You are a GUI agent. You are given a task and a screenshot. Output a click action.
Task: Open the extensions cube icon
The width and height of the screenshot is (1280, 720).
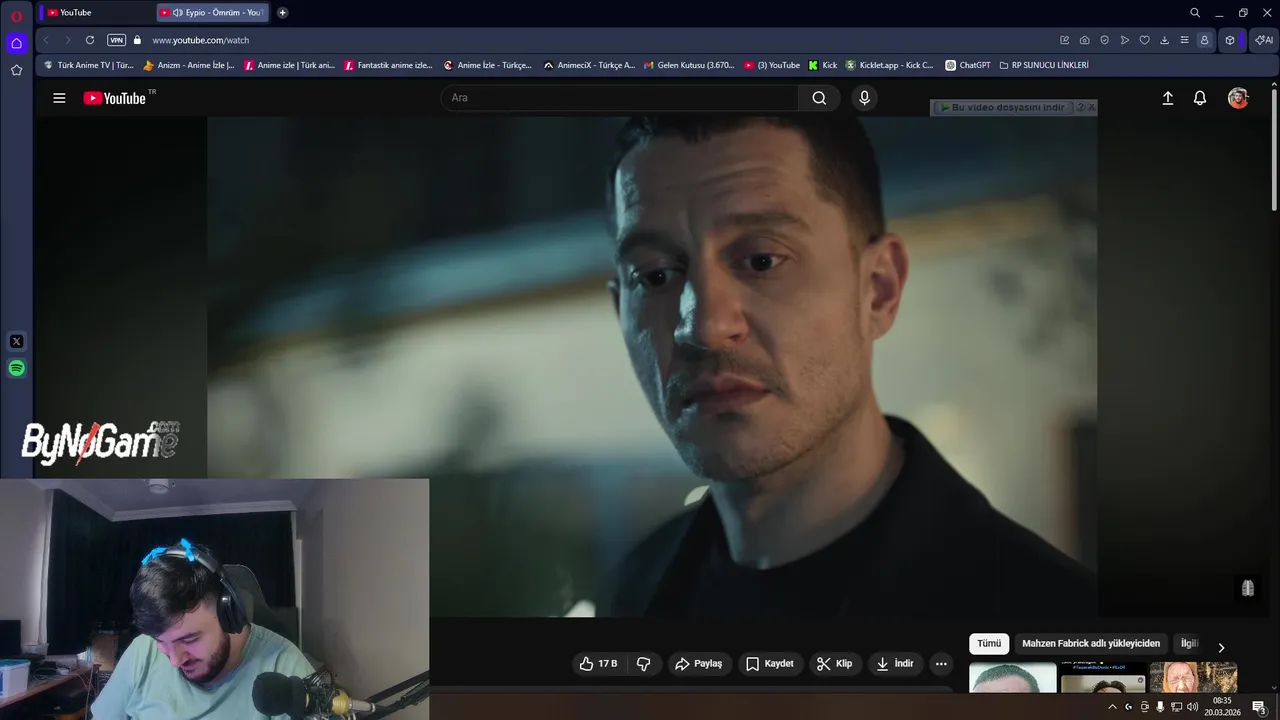click(1230, 40)
